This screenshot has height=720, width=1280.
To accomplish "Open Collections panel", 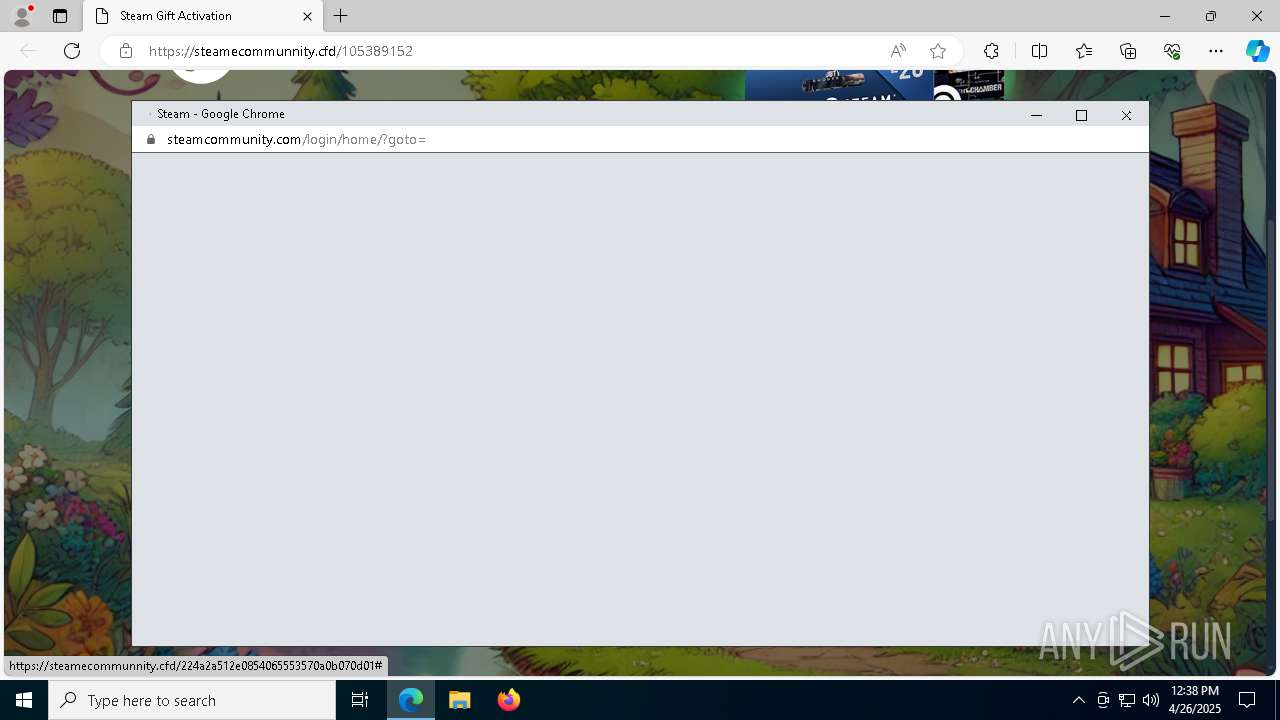I will tap(1128, 51).
